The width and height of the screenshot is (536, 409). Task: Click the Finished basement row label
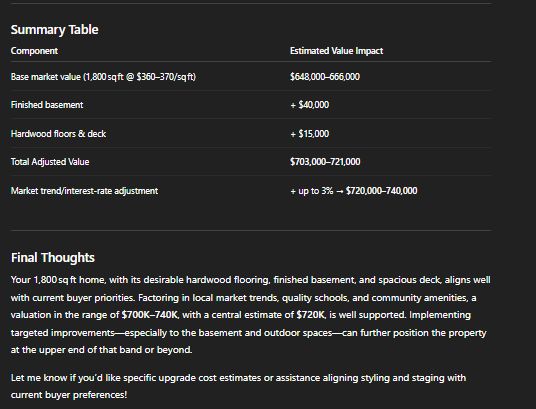point(47,105)
